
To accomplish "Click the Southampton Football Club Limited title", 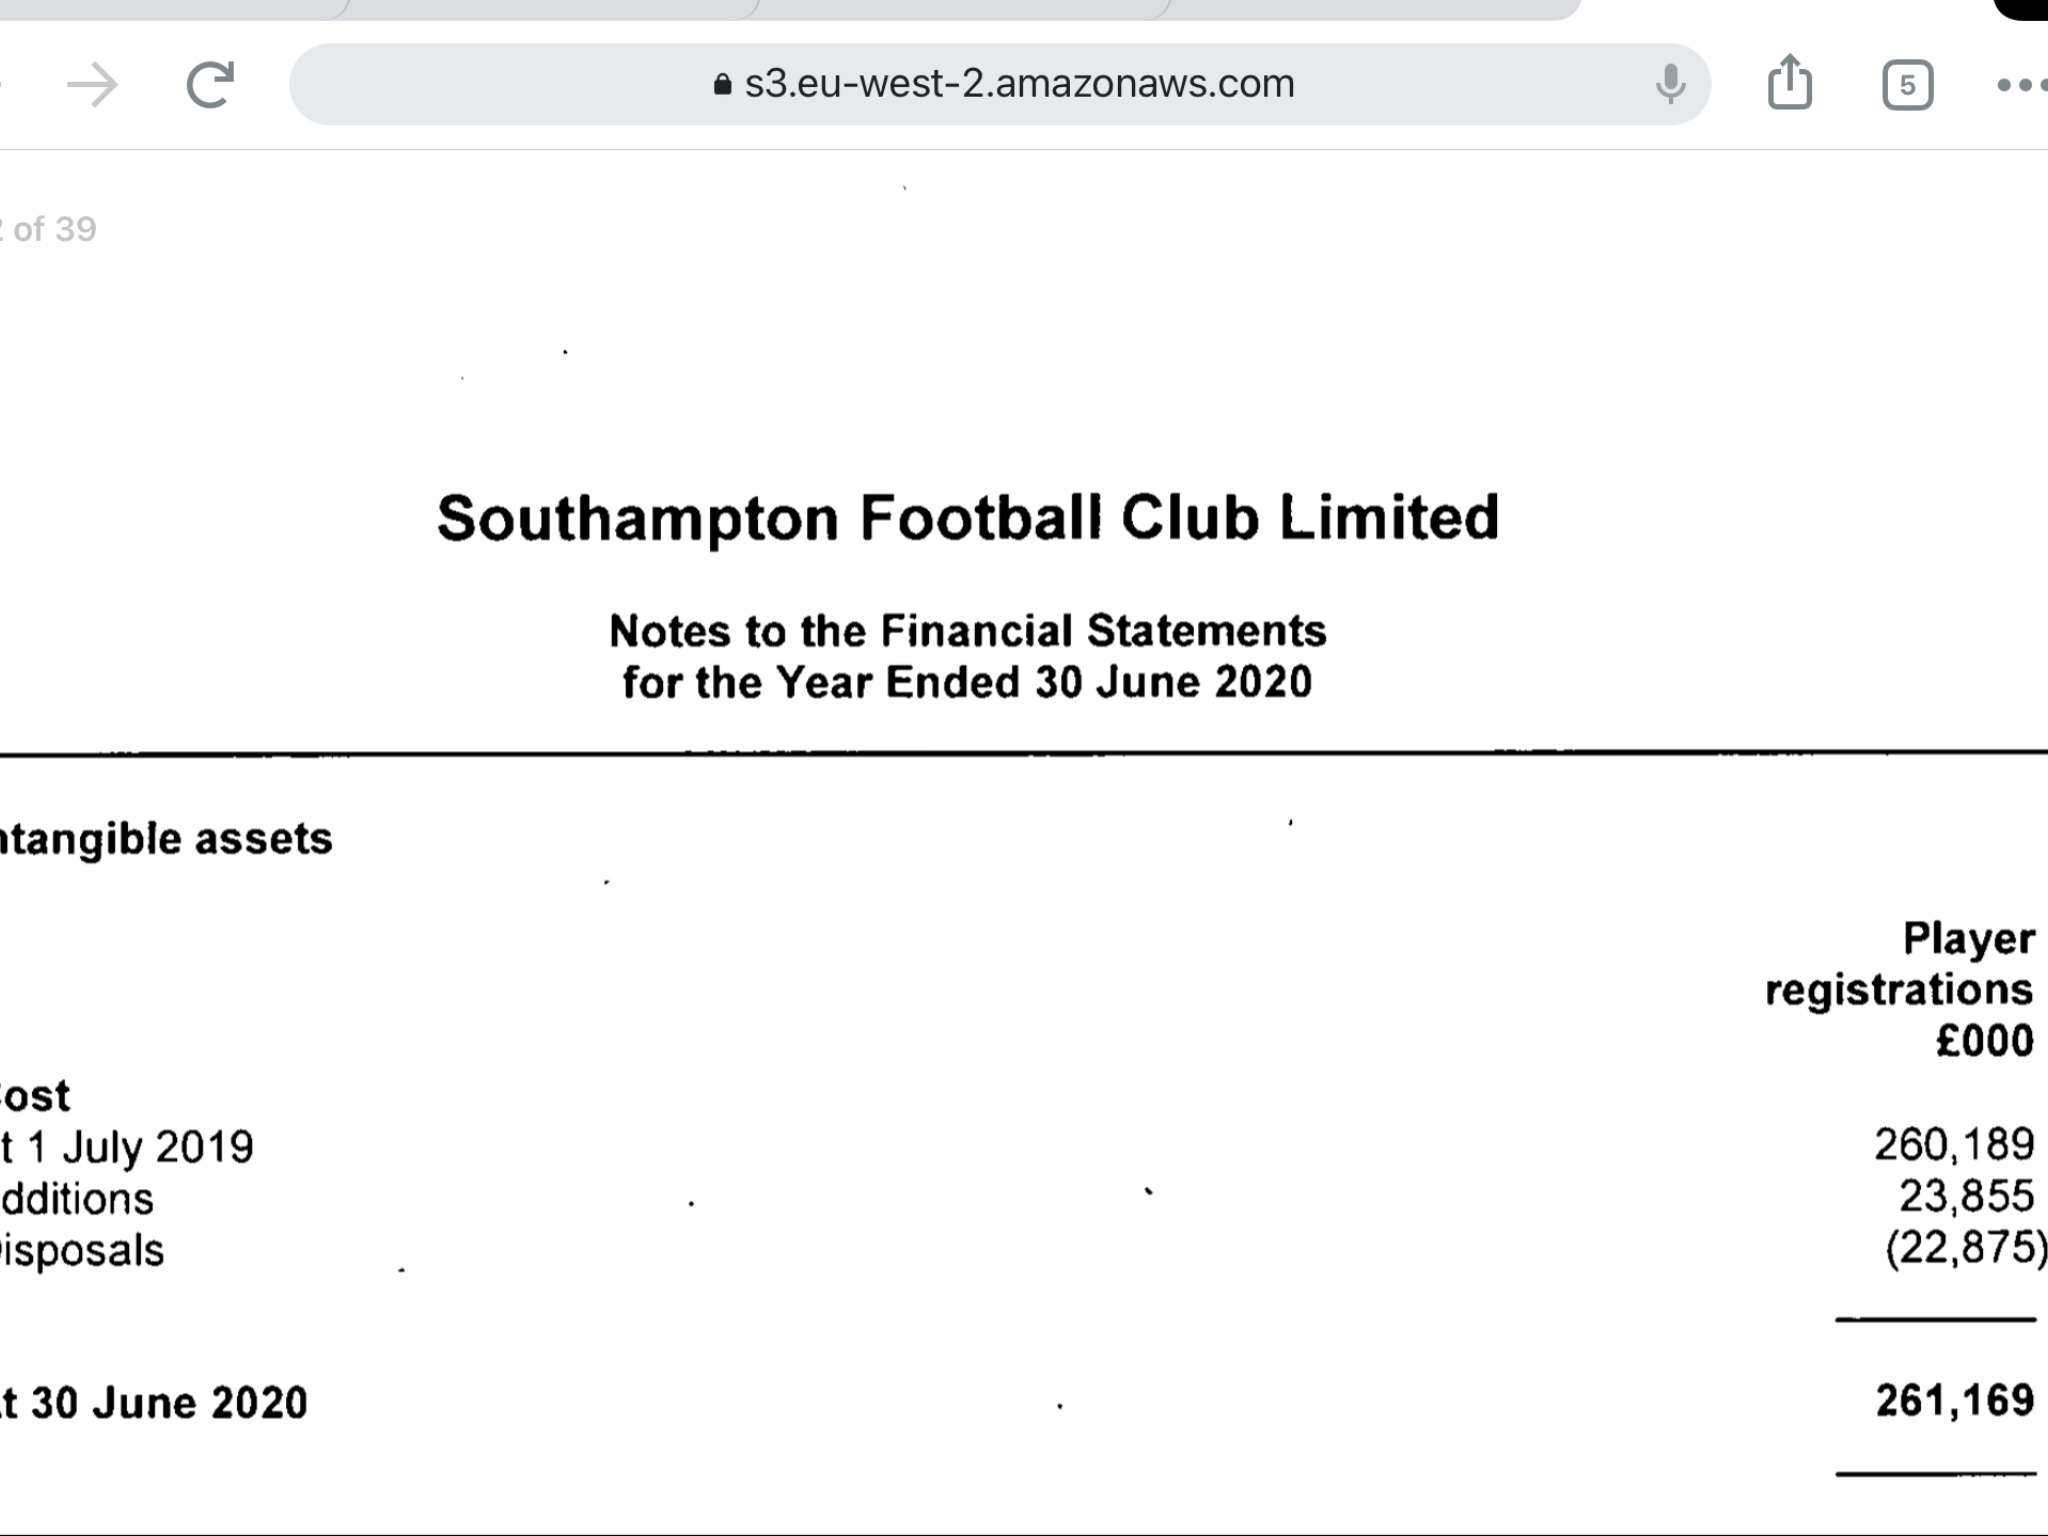I will [968, 519].
